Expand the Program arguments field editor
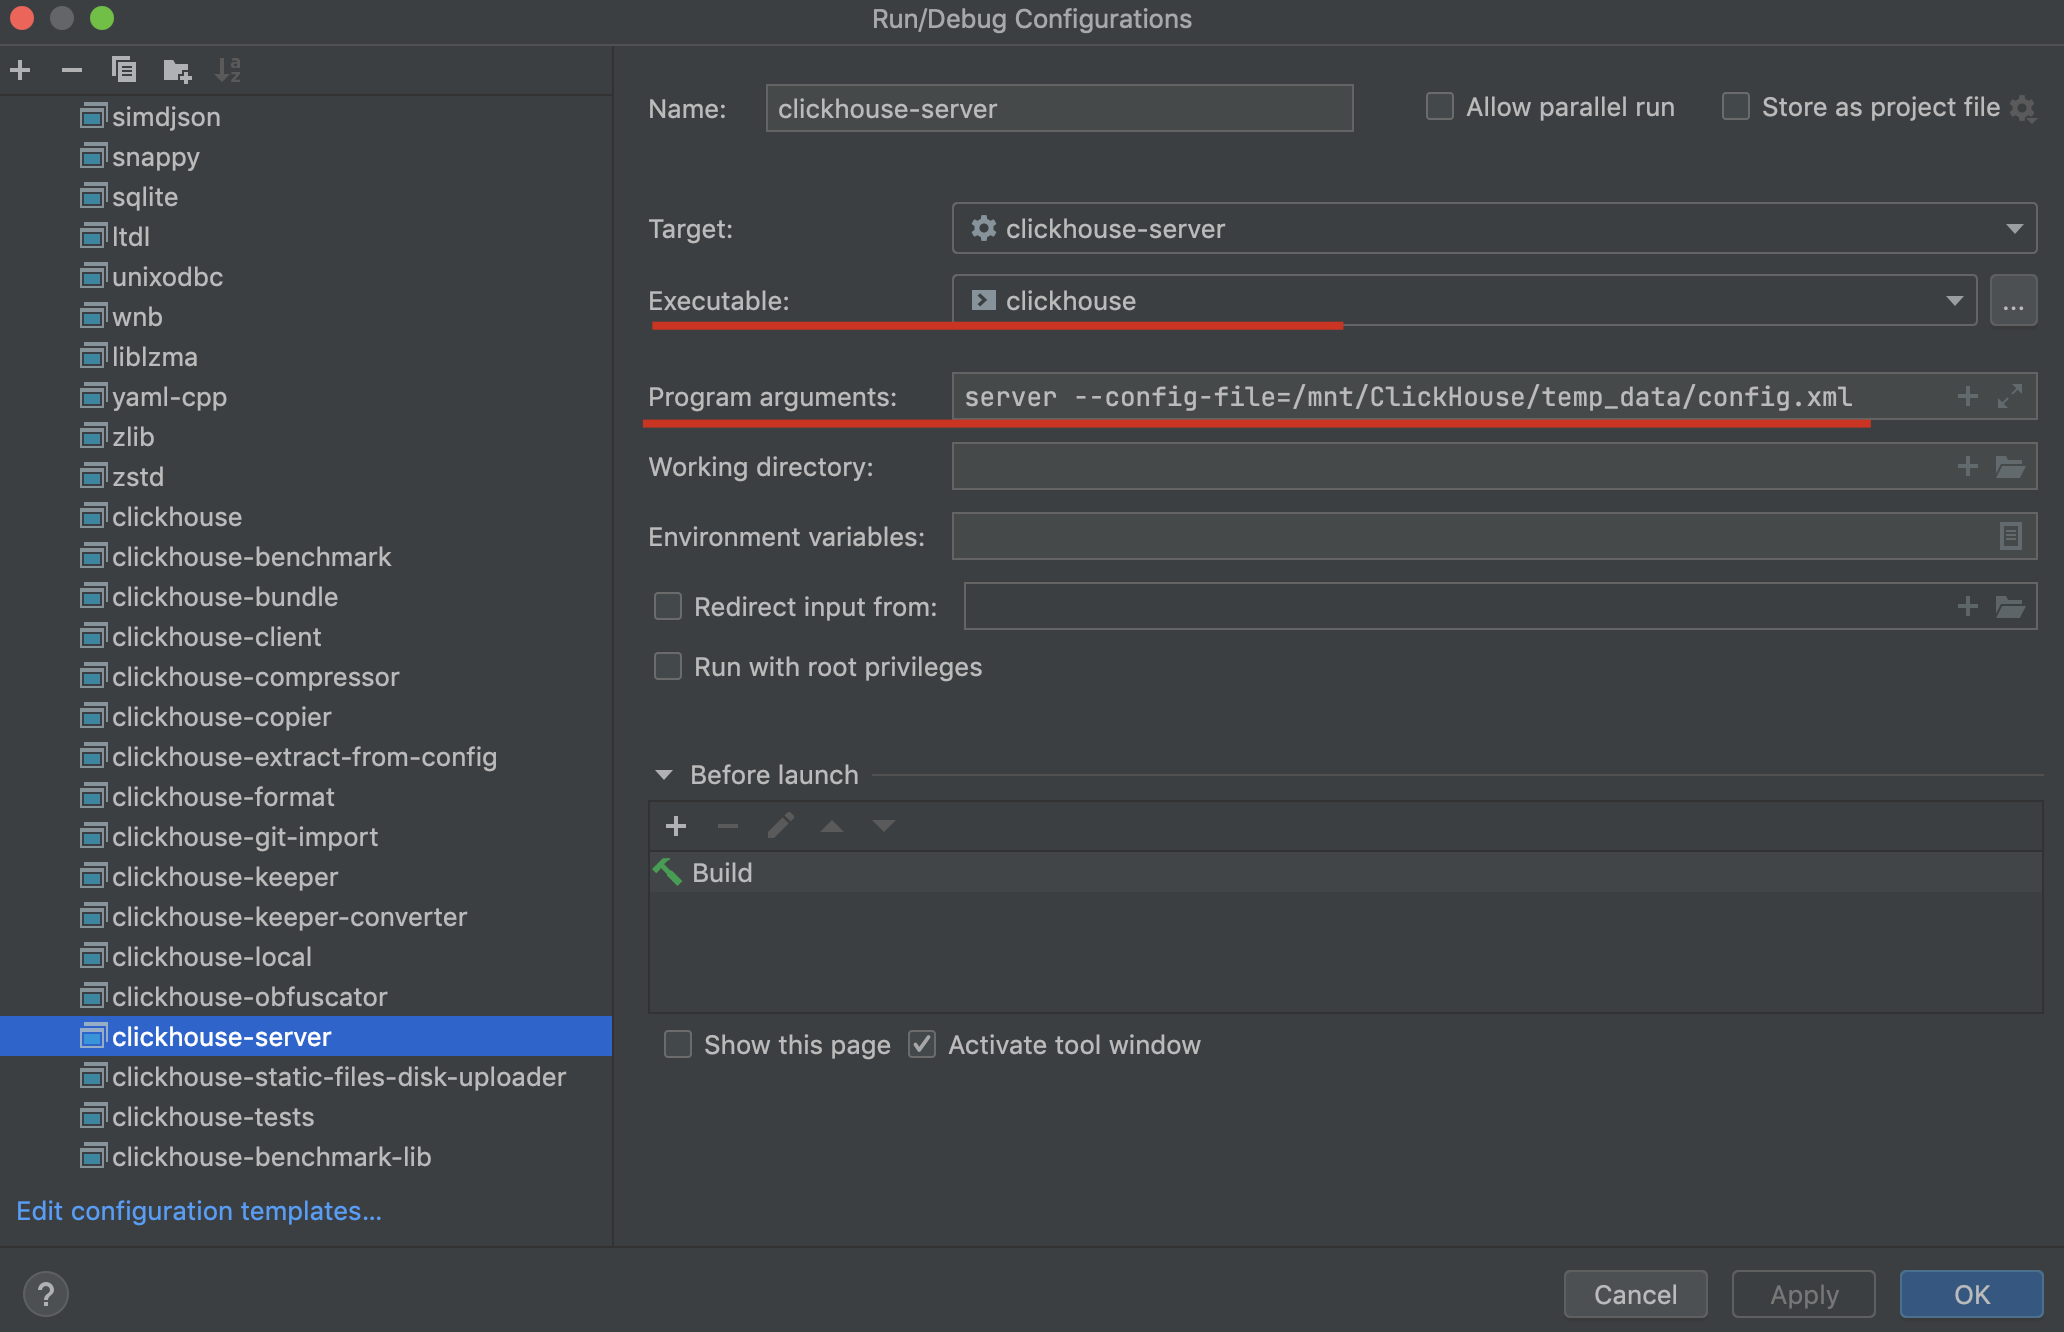 2010,397
